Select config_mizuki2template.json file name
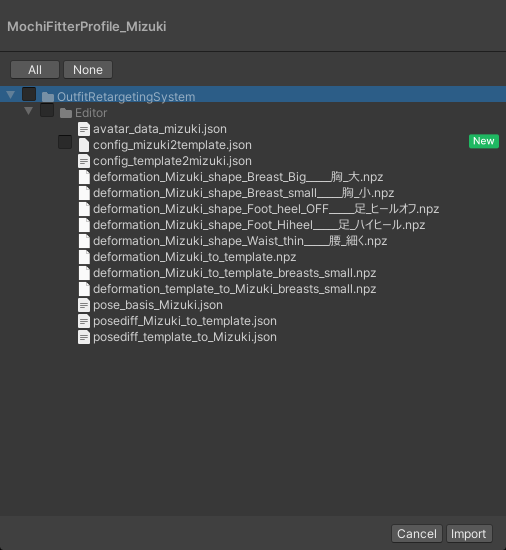Screen dimensions: 506x550 (x=172, y=145)
